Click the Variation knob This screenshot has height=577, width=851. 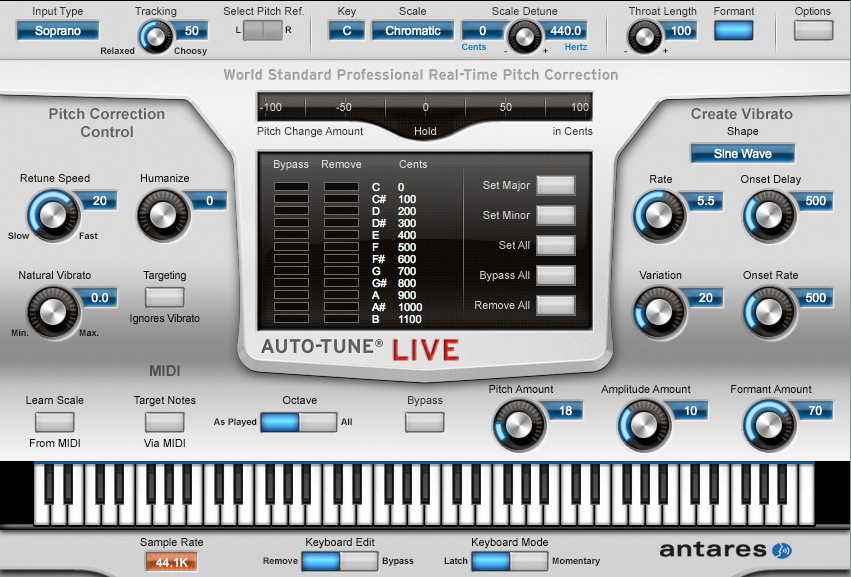[x=659, y=313]
